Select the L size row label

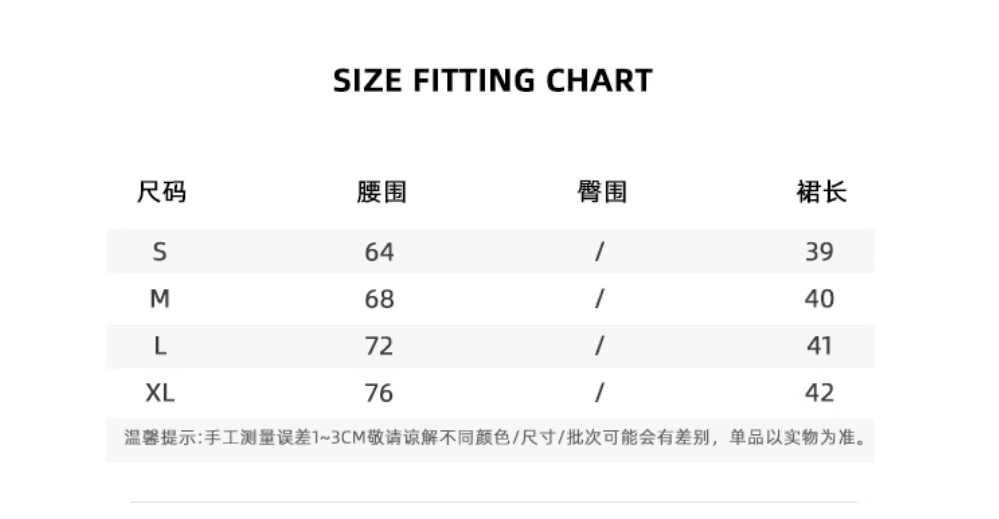point(160,346)
